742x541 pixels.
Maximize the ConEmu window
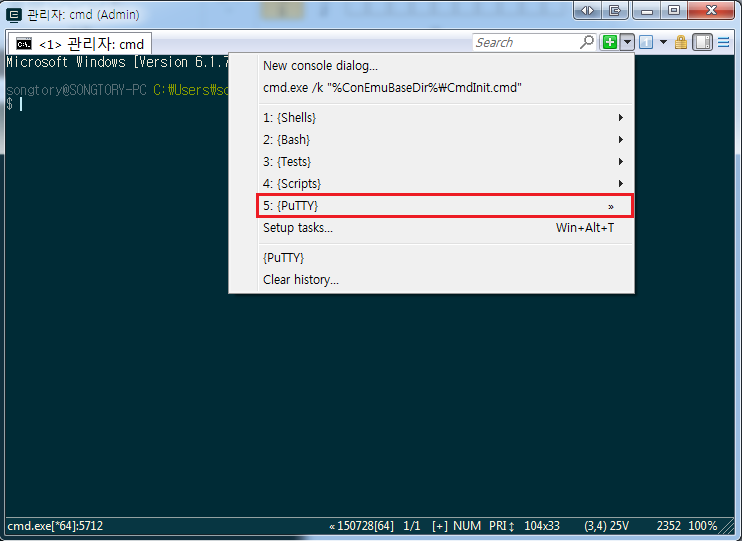pos(674,10)
